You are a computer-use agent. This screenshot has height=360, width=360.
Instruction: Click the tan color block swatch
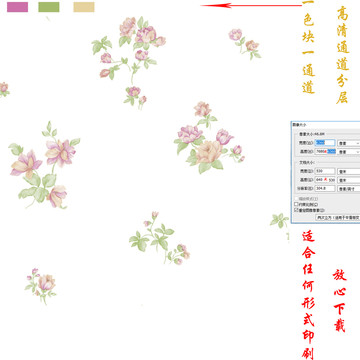[84, 7]
